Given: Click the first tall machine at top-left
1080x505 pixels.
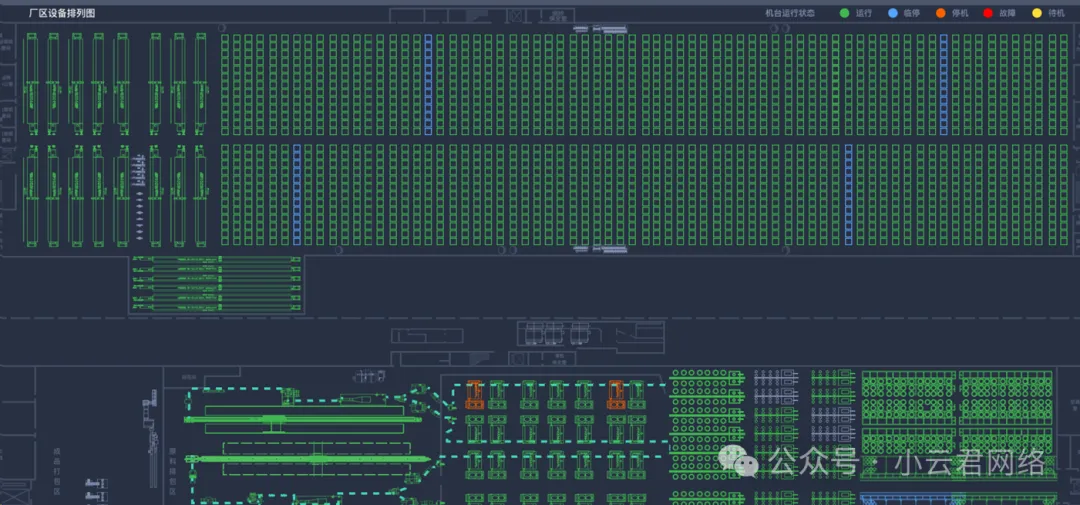Looking at the screenshot, I should click(x=31, y=85).
